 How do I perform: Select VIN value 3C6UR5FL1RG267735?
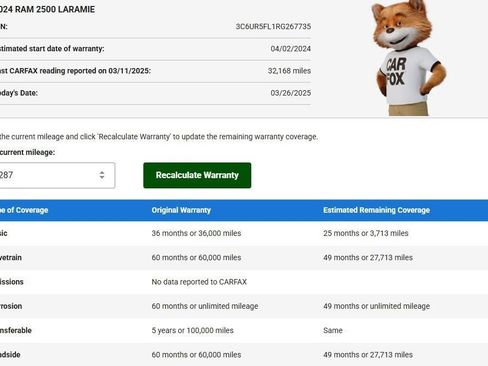point(273,26)
